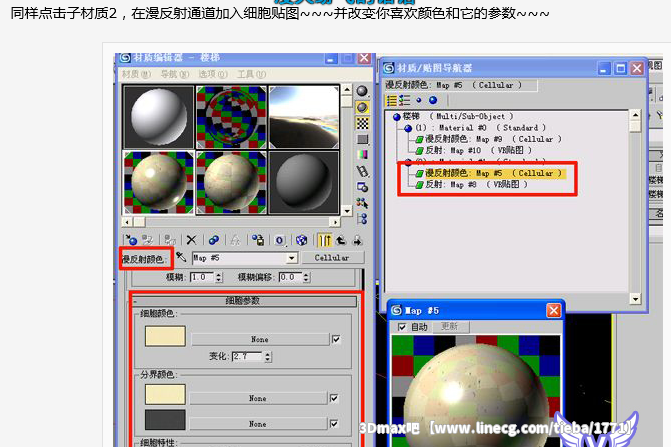Click the dark division color None button
The image size is (671, 447).
click(258, 423)
